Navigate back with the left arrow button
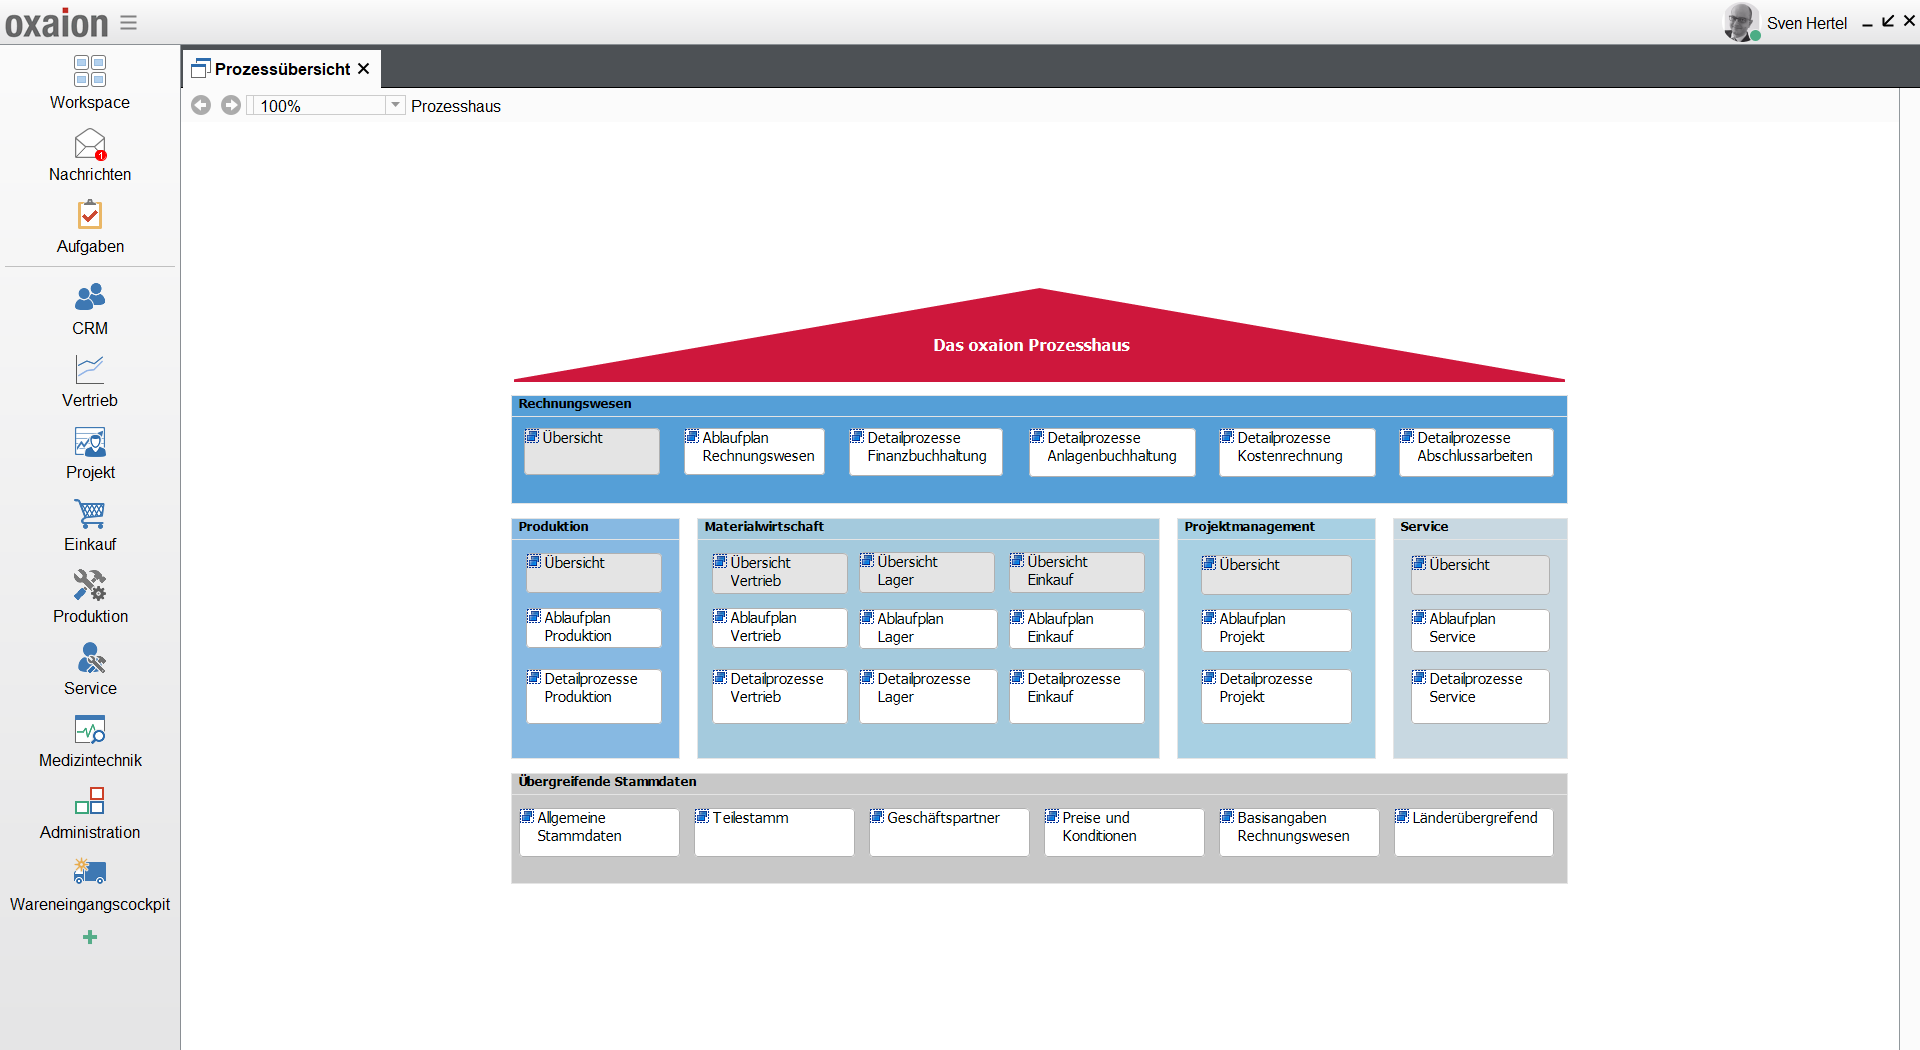 coord(201,105)
